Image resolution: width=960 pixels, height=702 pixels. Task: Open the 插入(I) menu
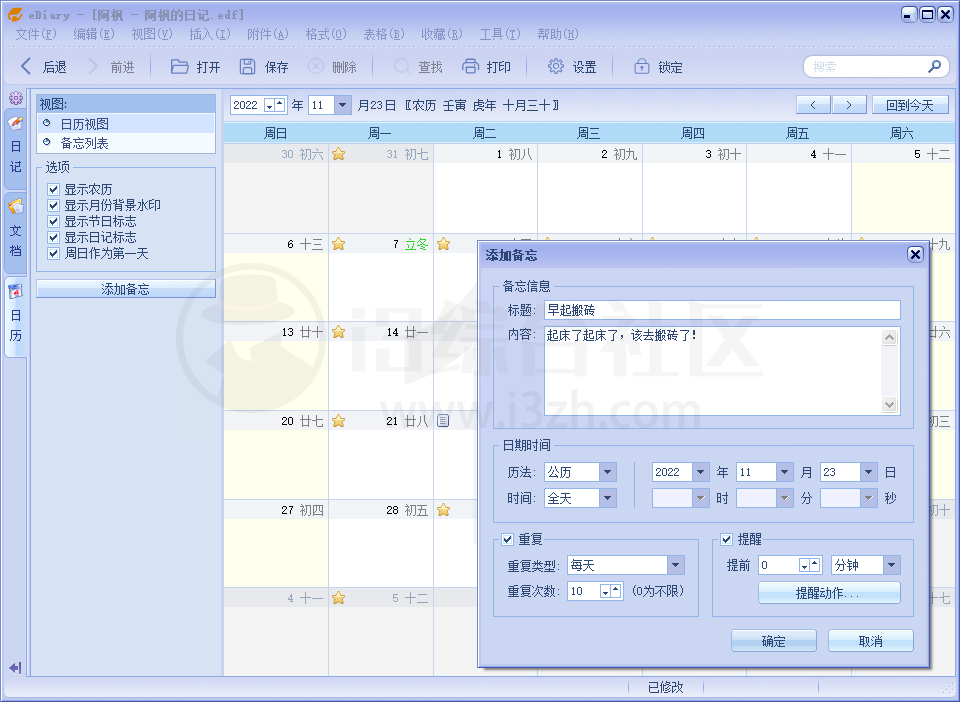click(x=210, y=34)
